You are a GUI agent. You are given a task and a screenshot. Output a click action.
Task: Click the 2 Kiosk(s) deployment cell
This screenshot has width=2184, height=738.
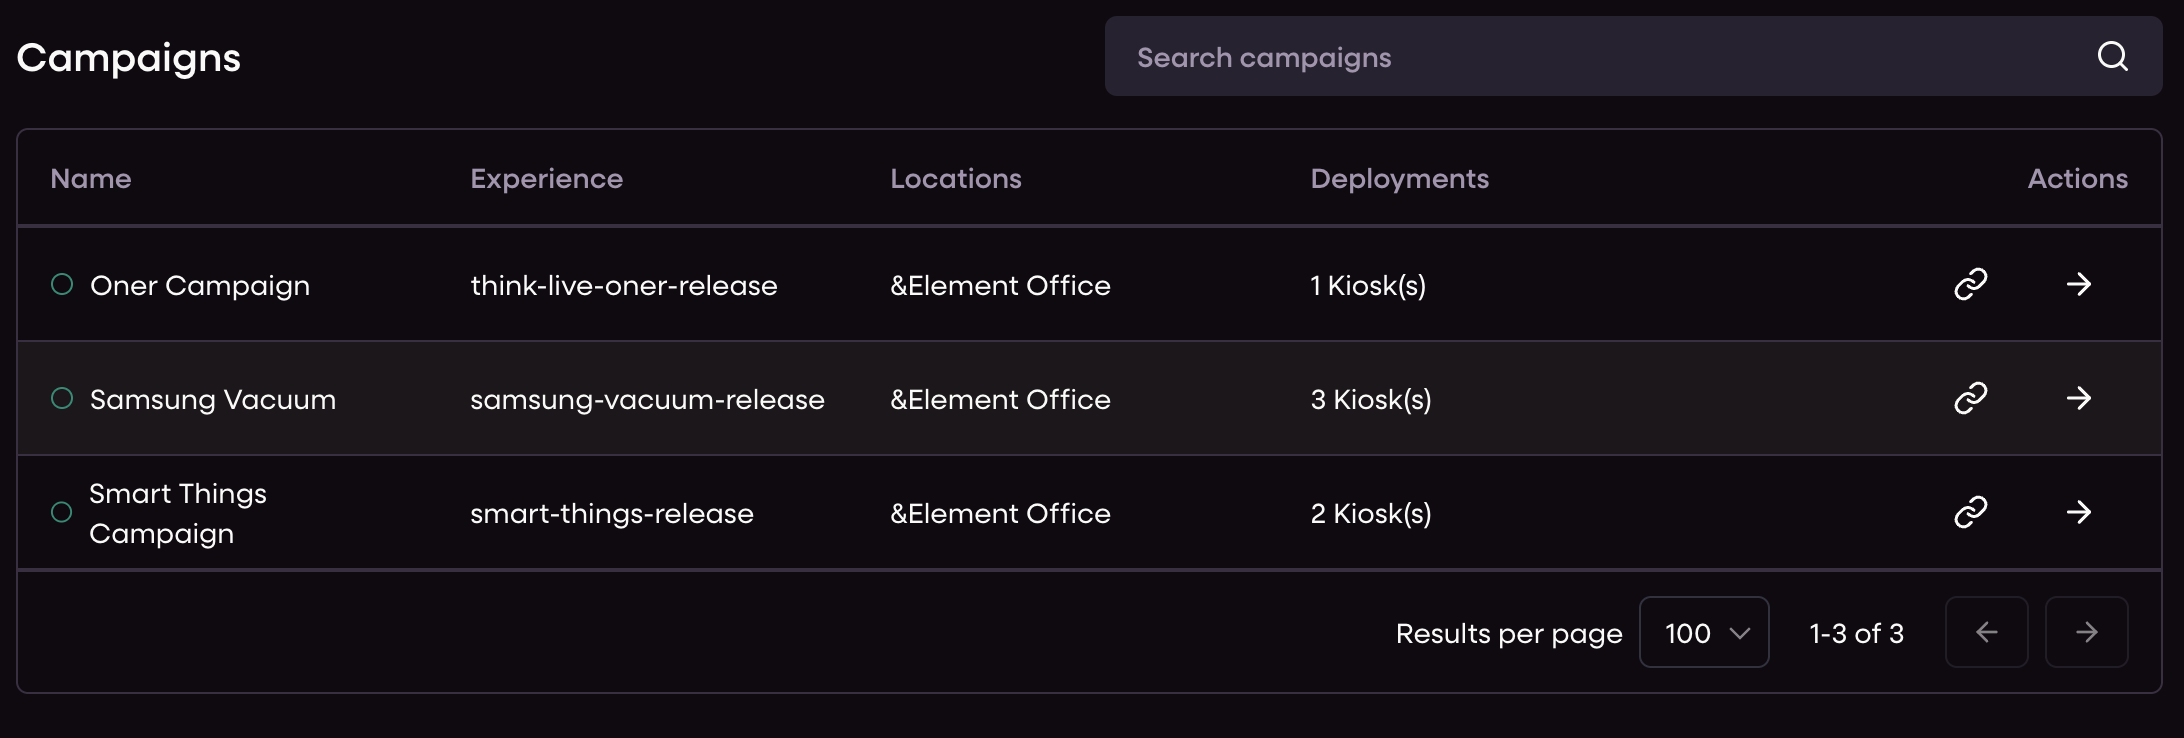1371,514
